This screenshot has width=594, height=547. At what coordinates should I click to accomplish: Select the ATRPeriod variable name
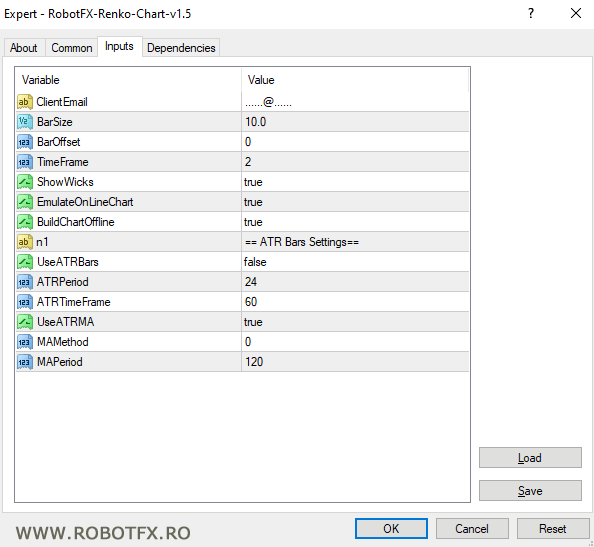[63, 282]
